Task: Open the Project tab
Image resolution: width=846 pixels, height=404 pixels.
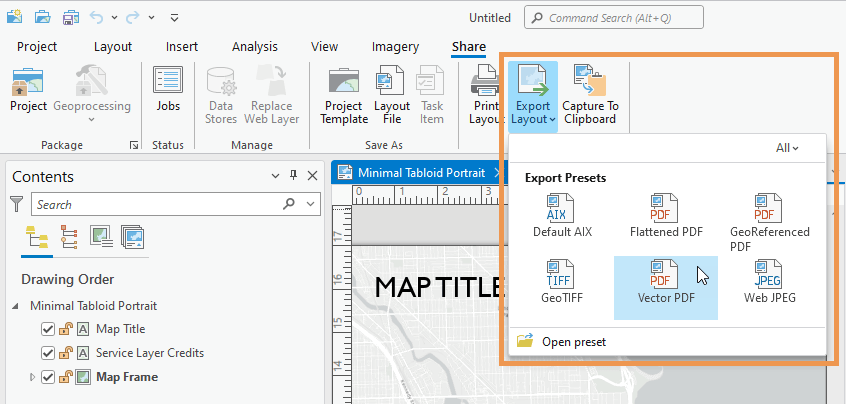Action: point(37,47)
